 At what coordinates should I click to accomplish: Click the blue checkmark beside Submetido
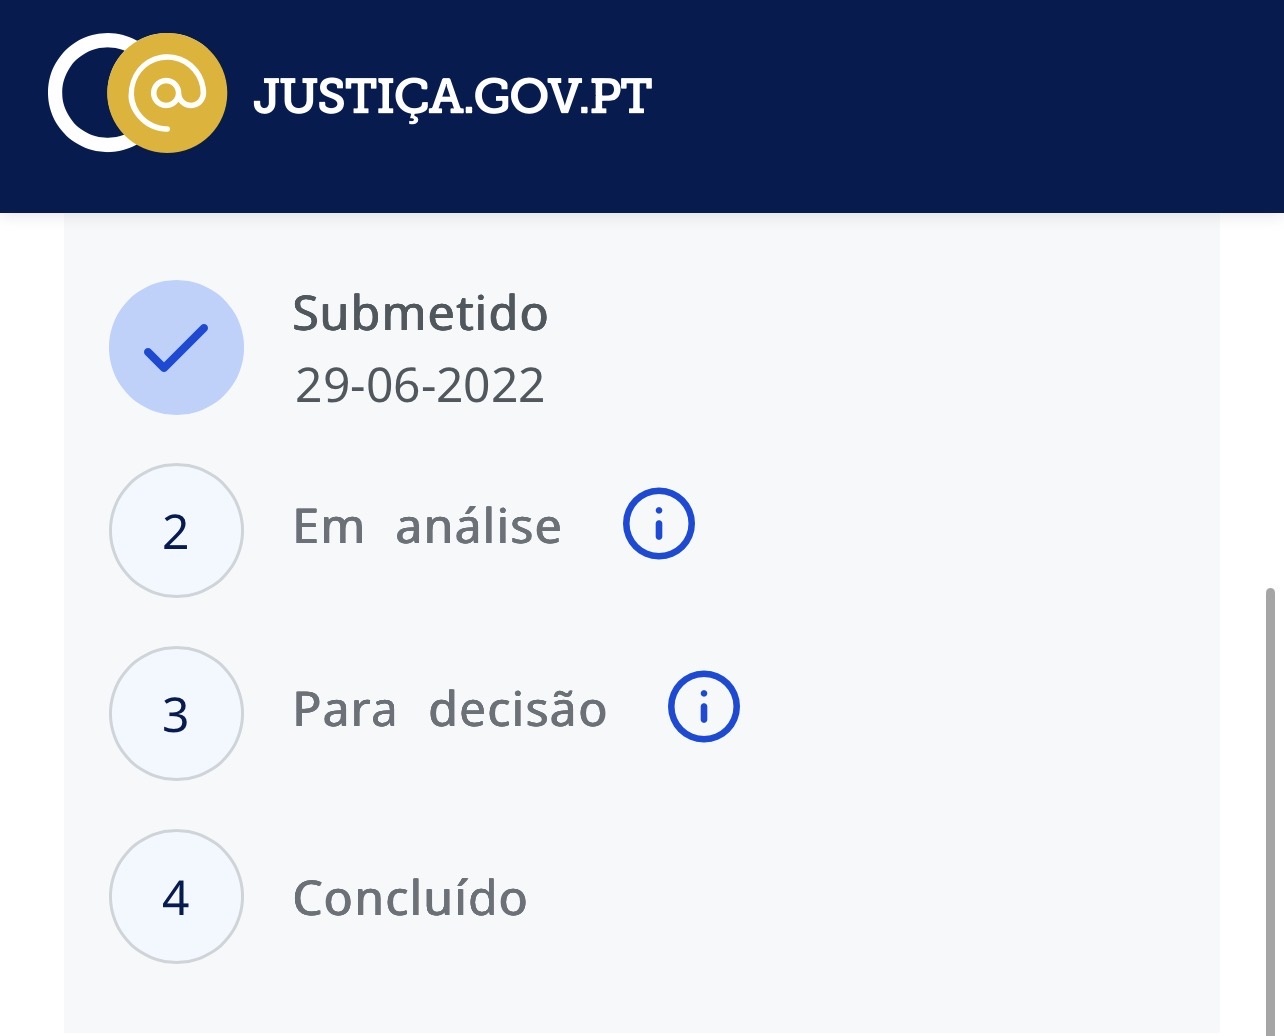tap(176, 348)
